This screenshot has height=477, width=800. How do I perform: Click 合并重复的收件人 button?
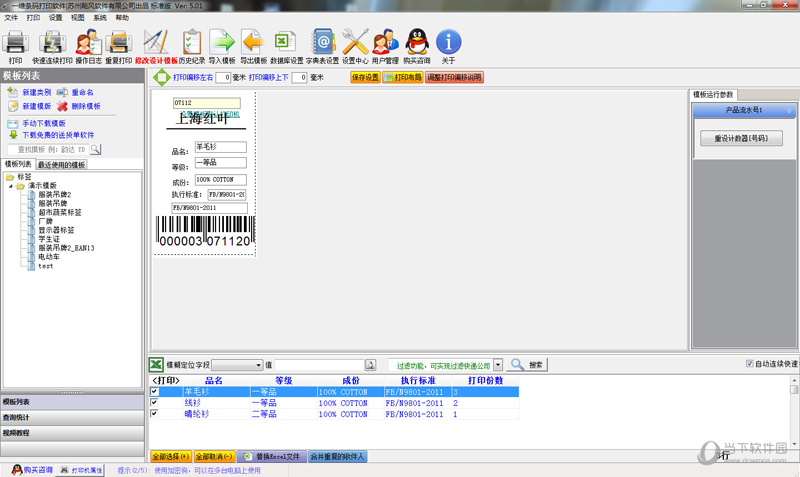pos(337,457)
